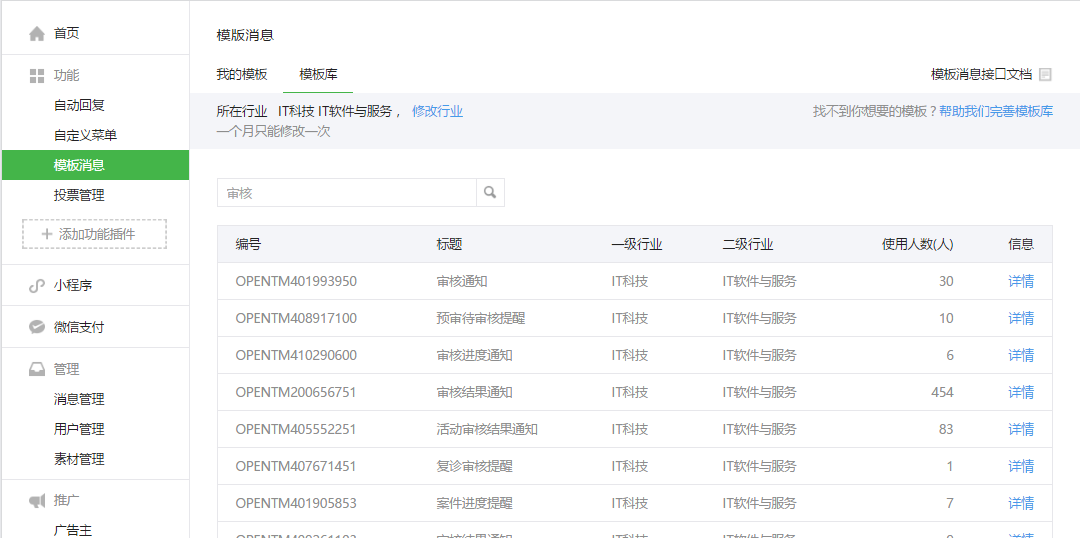Click template ID OPENTM410290600

[296, 355]
